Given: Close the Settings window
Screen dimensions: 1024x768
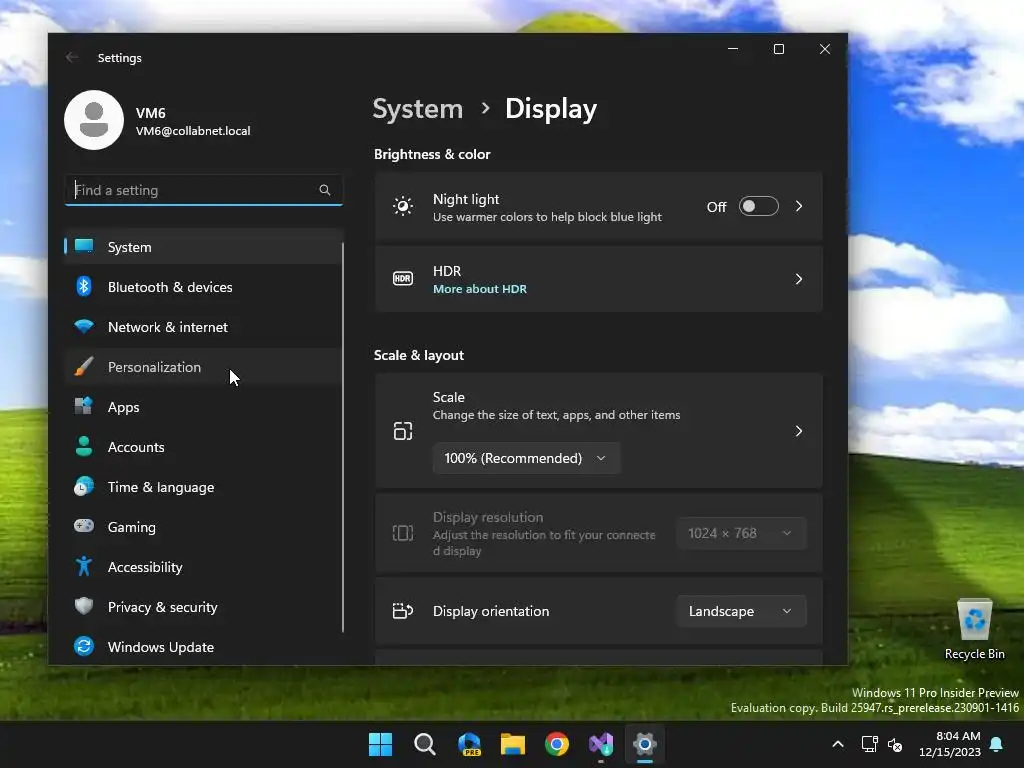Looking at the screenshot, I should 825,49.
